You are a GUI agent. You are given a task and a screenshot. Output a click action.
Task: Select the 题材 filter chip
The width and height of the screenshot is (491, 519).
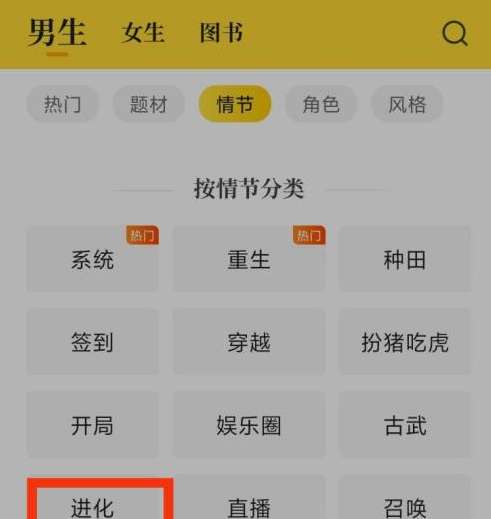[149, 104]
